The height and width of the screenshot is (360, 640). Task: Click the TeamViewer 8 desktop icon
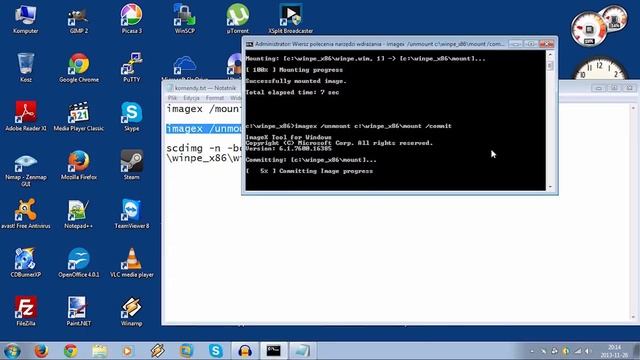pyautogui.click(x=131, y=214)
